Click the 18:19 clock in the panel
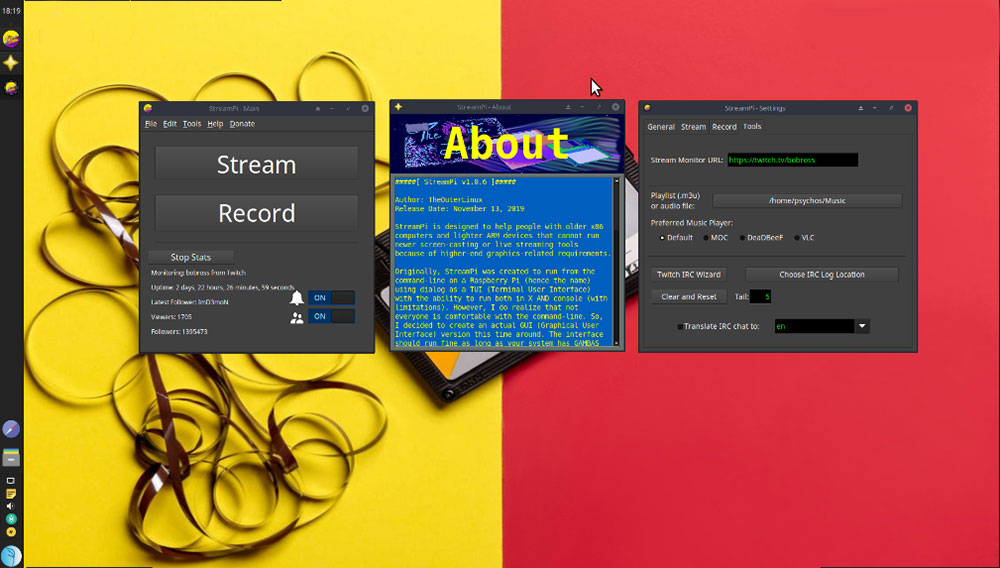 click(x=11, y=11)
